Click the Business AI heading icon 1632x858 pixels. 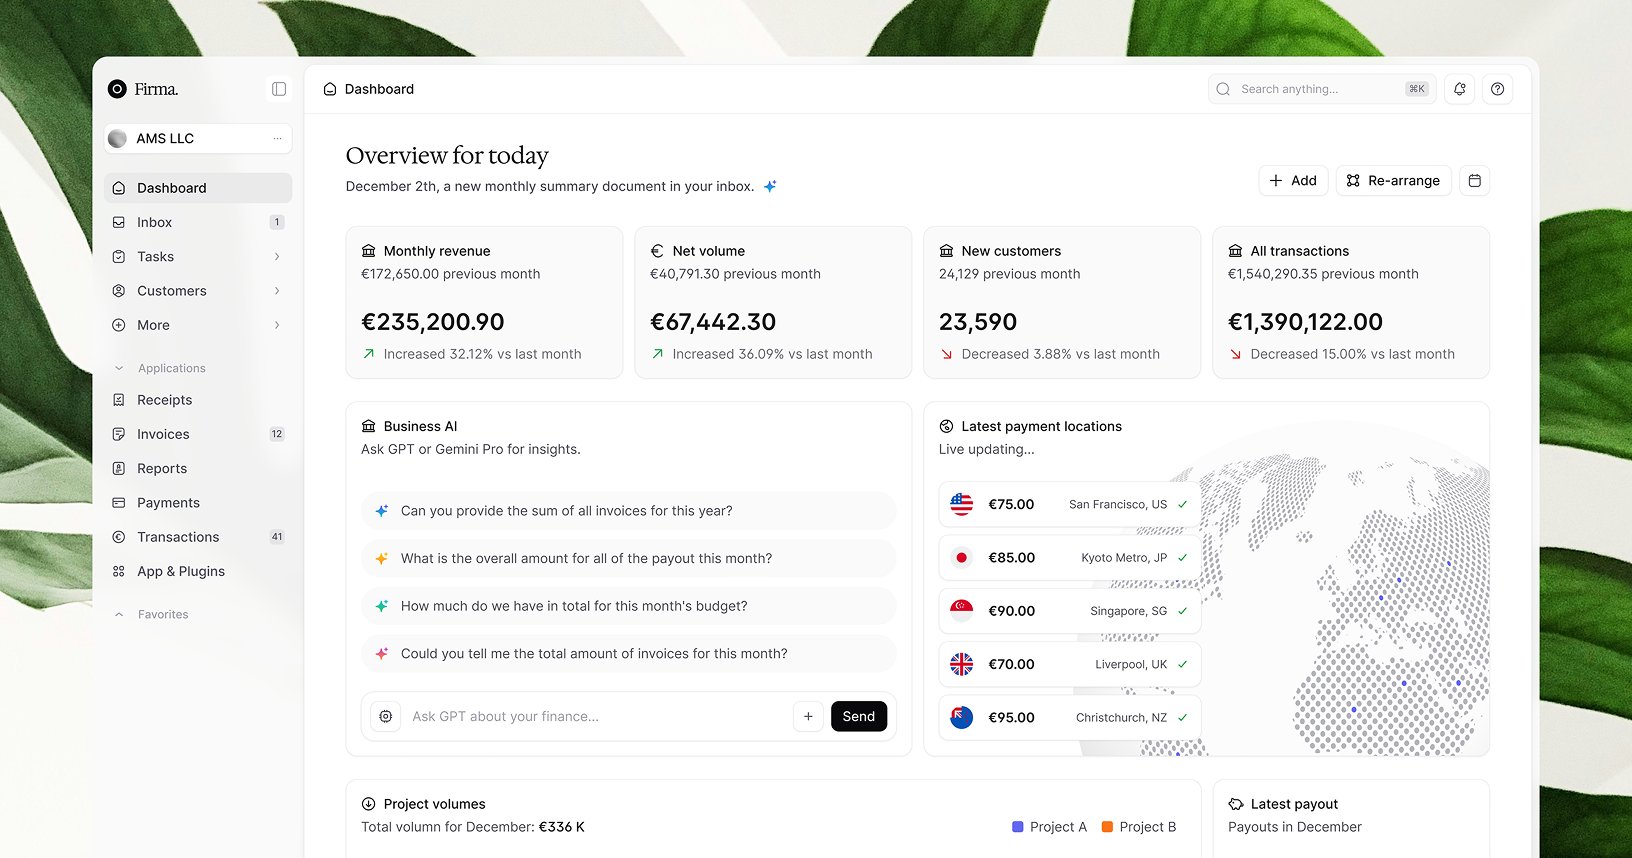tap(369, 426)
